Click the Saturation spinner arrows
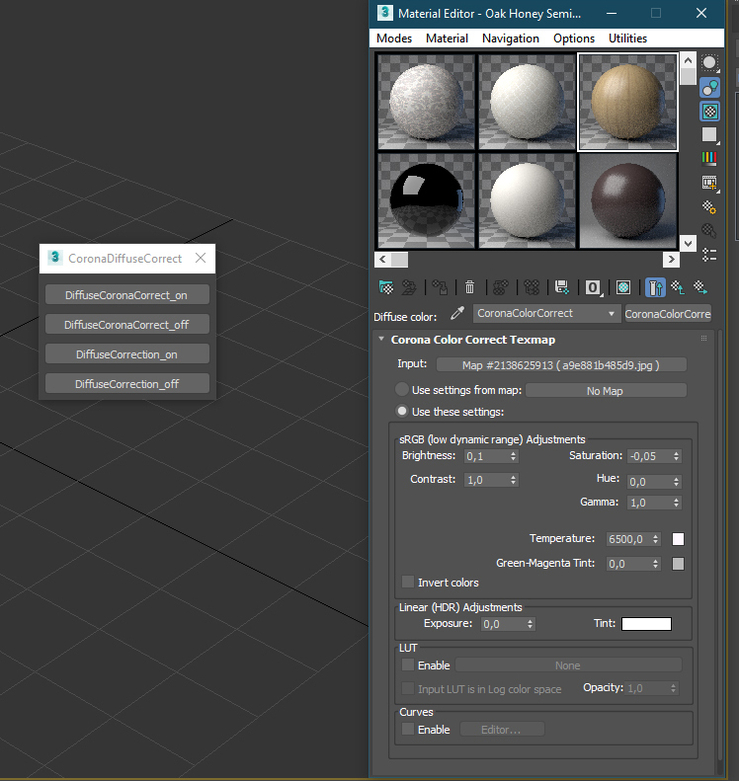This screenshot has width=739, height=781. 676,456
